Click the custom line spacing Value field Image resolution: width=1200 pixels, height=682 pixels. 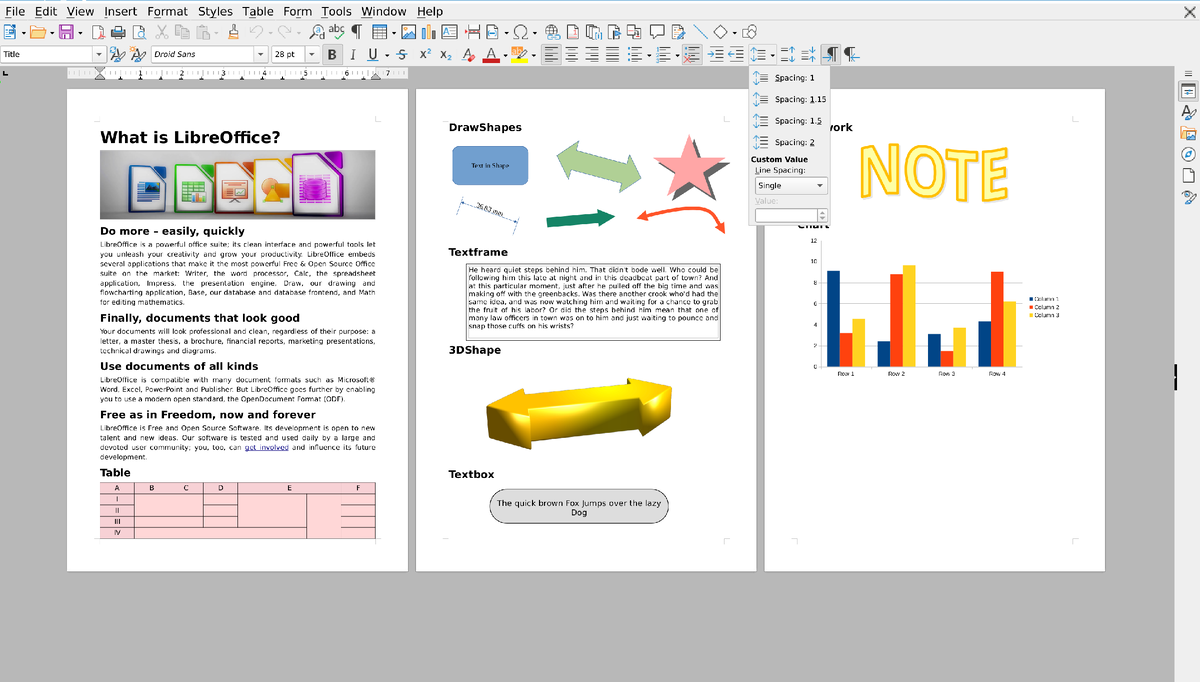click(x=785, y=214)
